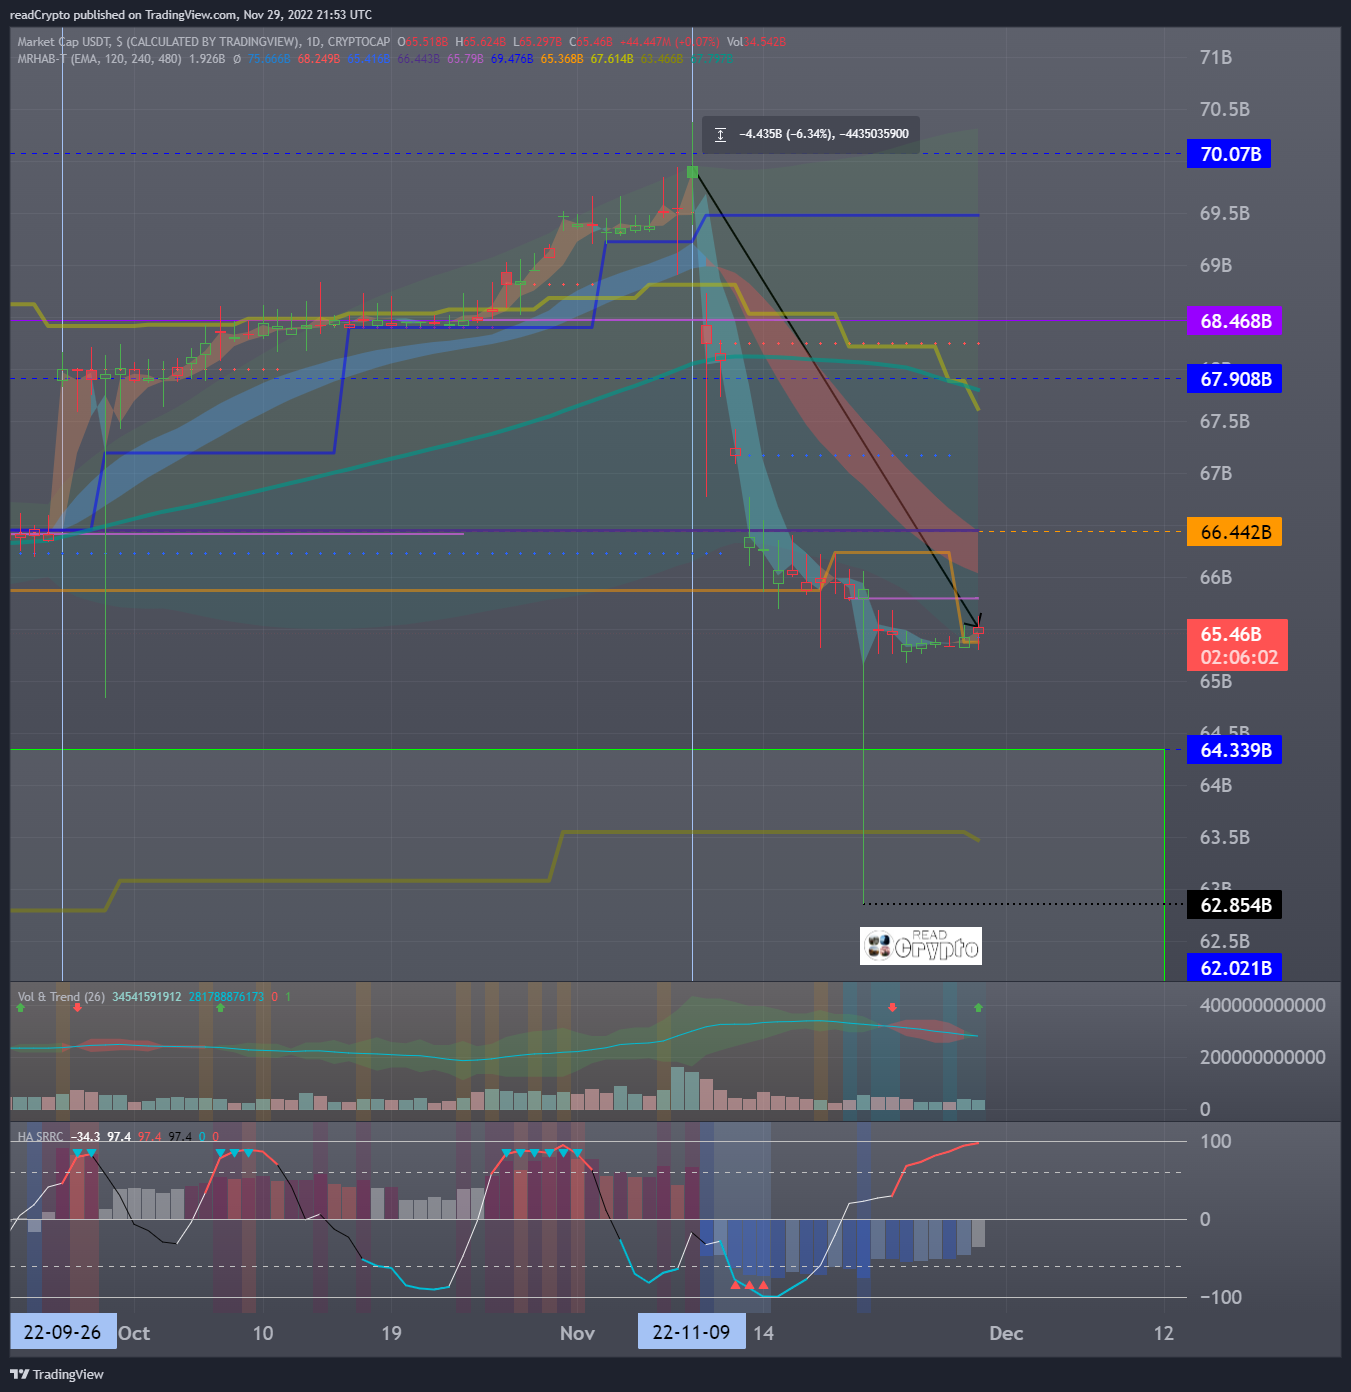Click the −4.435B (−6.34%) measurement tooltip

810,134
